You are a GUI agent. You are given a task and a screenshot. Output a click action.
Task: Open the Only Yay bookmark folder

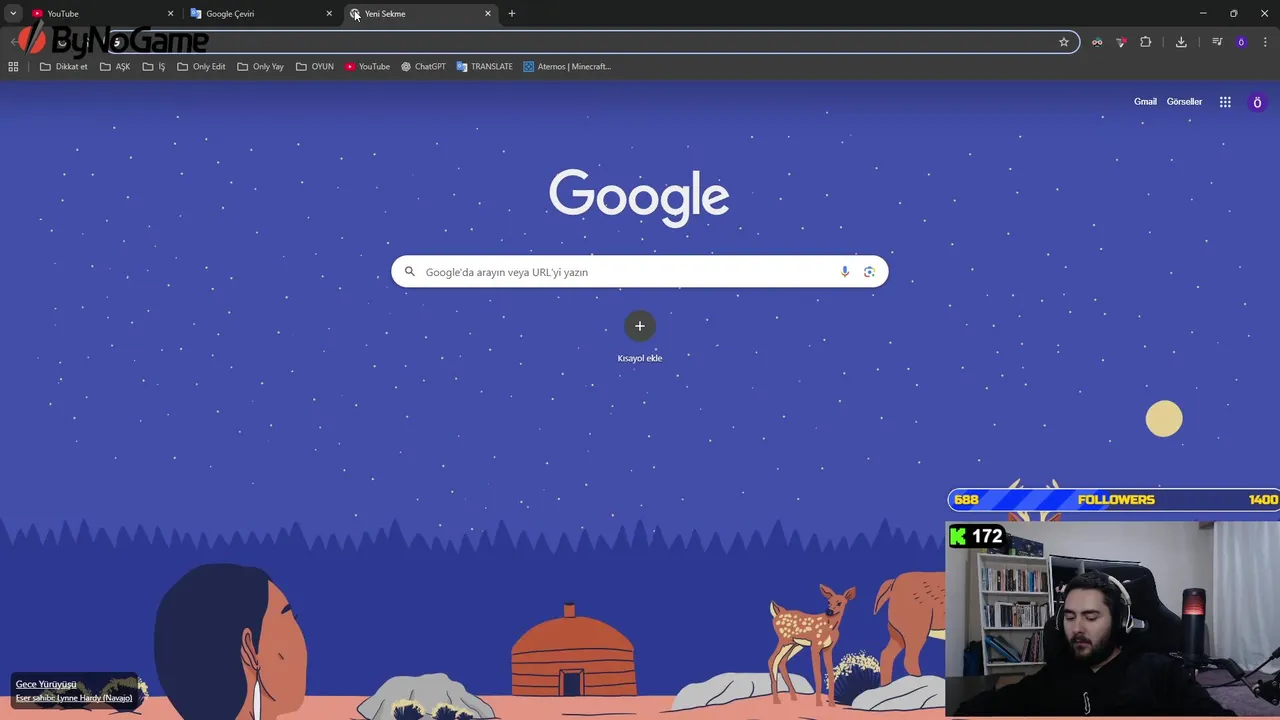click(x=261, y=67)
